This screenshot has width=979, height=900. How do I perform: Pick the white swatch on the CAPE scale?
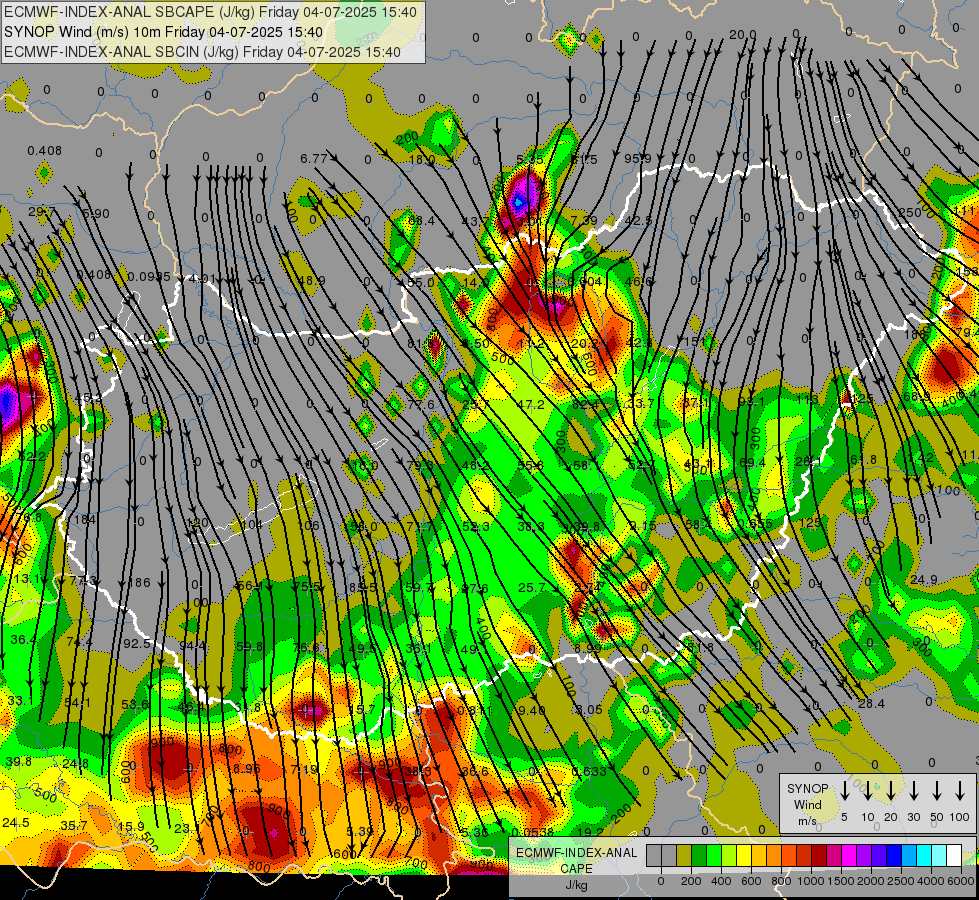click(954, 855)
